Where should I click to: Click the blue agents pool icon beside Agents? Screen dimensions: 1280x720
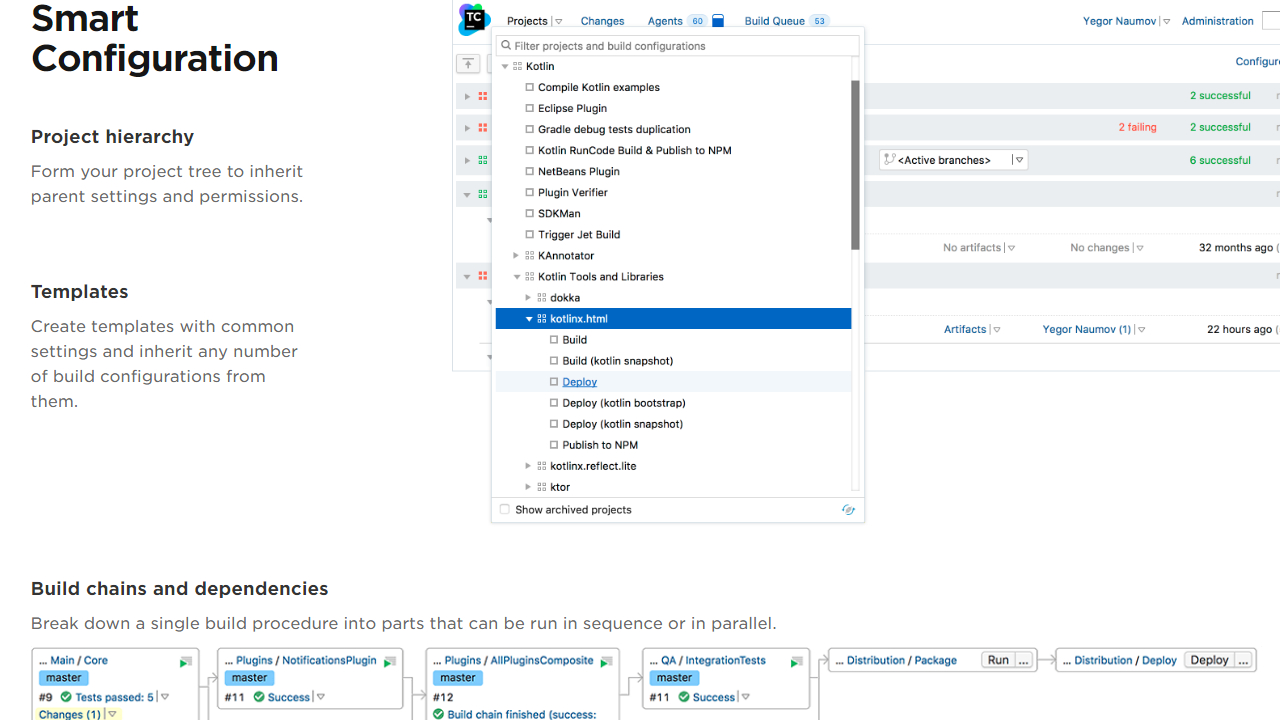pos(718,21)
